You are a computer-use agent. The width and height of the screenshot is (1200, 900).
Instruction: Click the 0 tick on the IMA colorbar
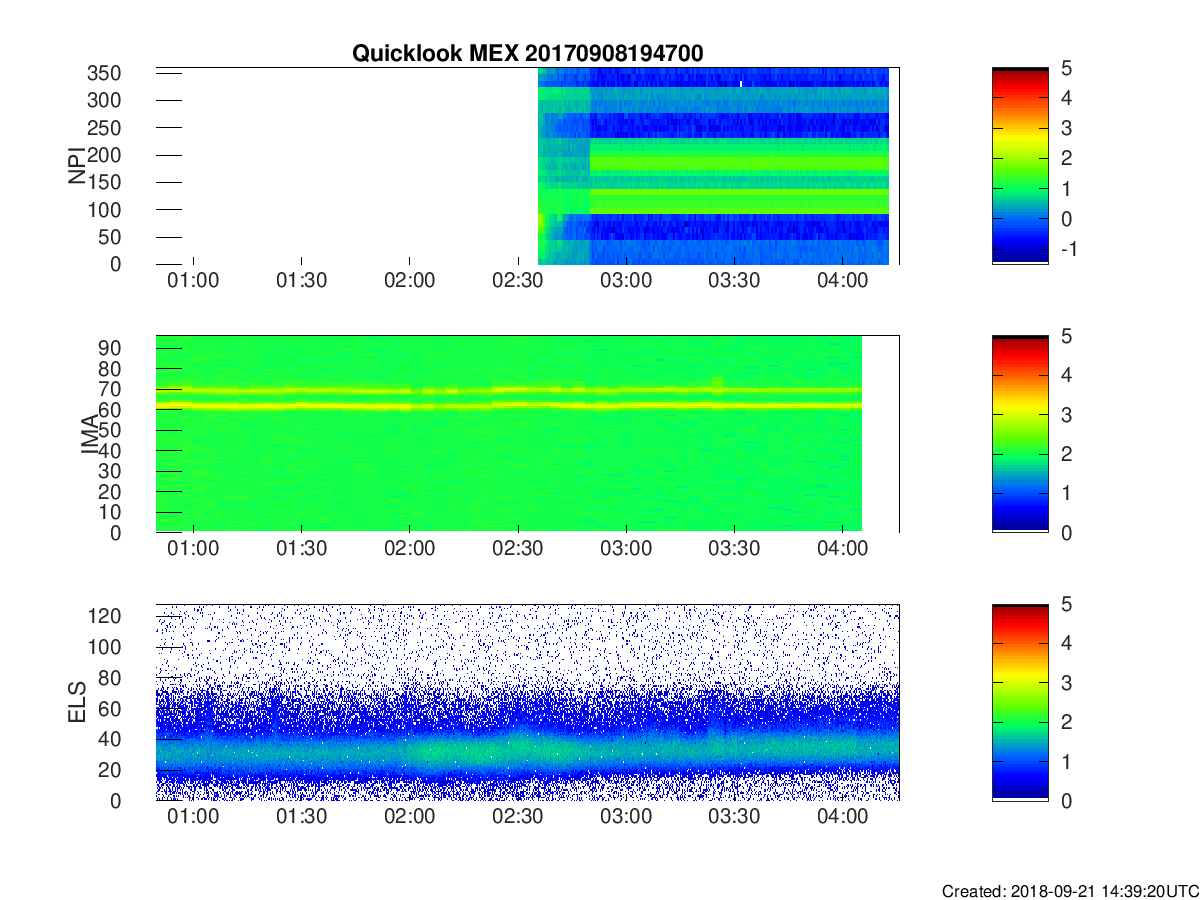tap(1067, 532)
